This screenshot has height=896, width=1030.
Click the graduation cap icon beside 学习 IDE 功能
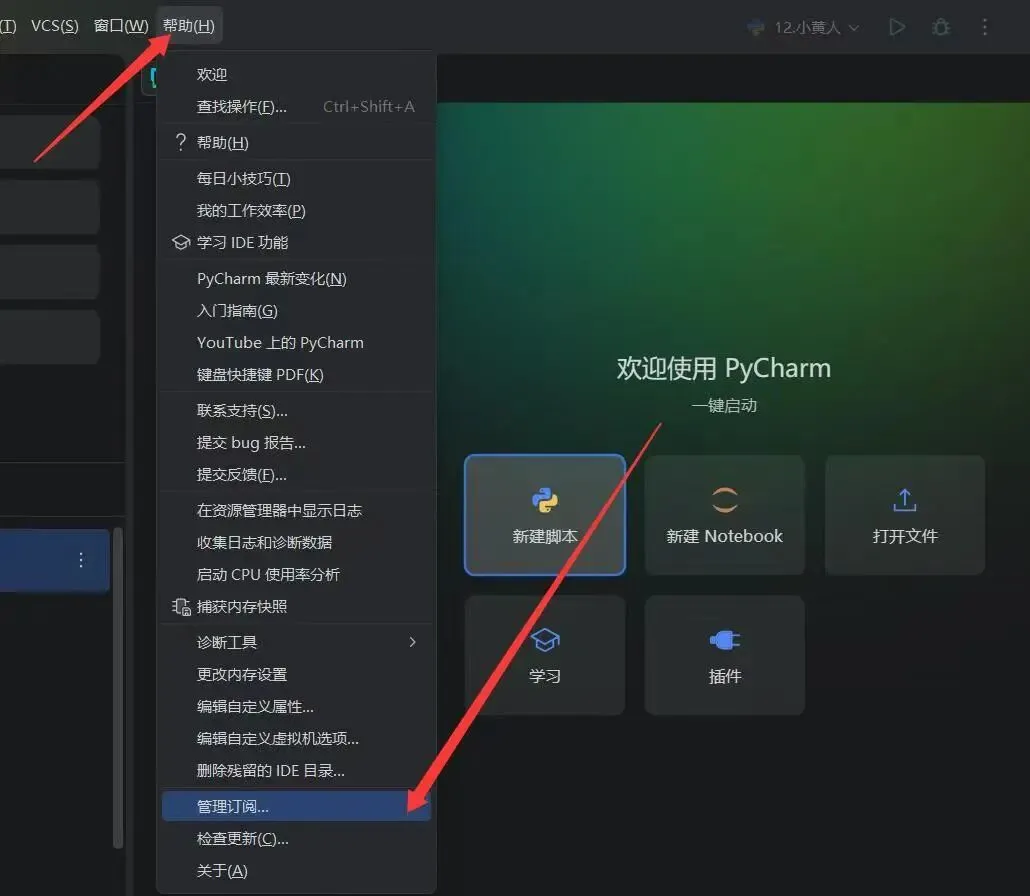pos(181,242)
